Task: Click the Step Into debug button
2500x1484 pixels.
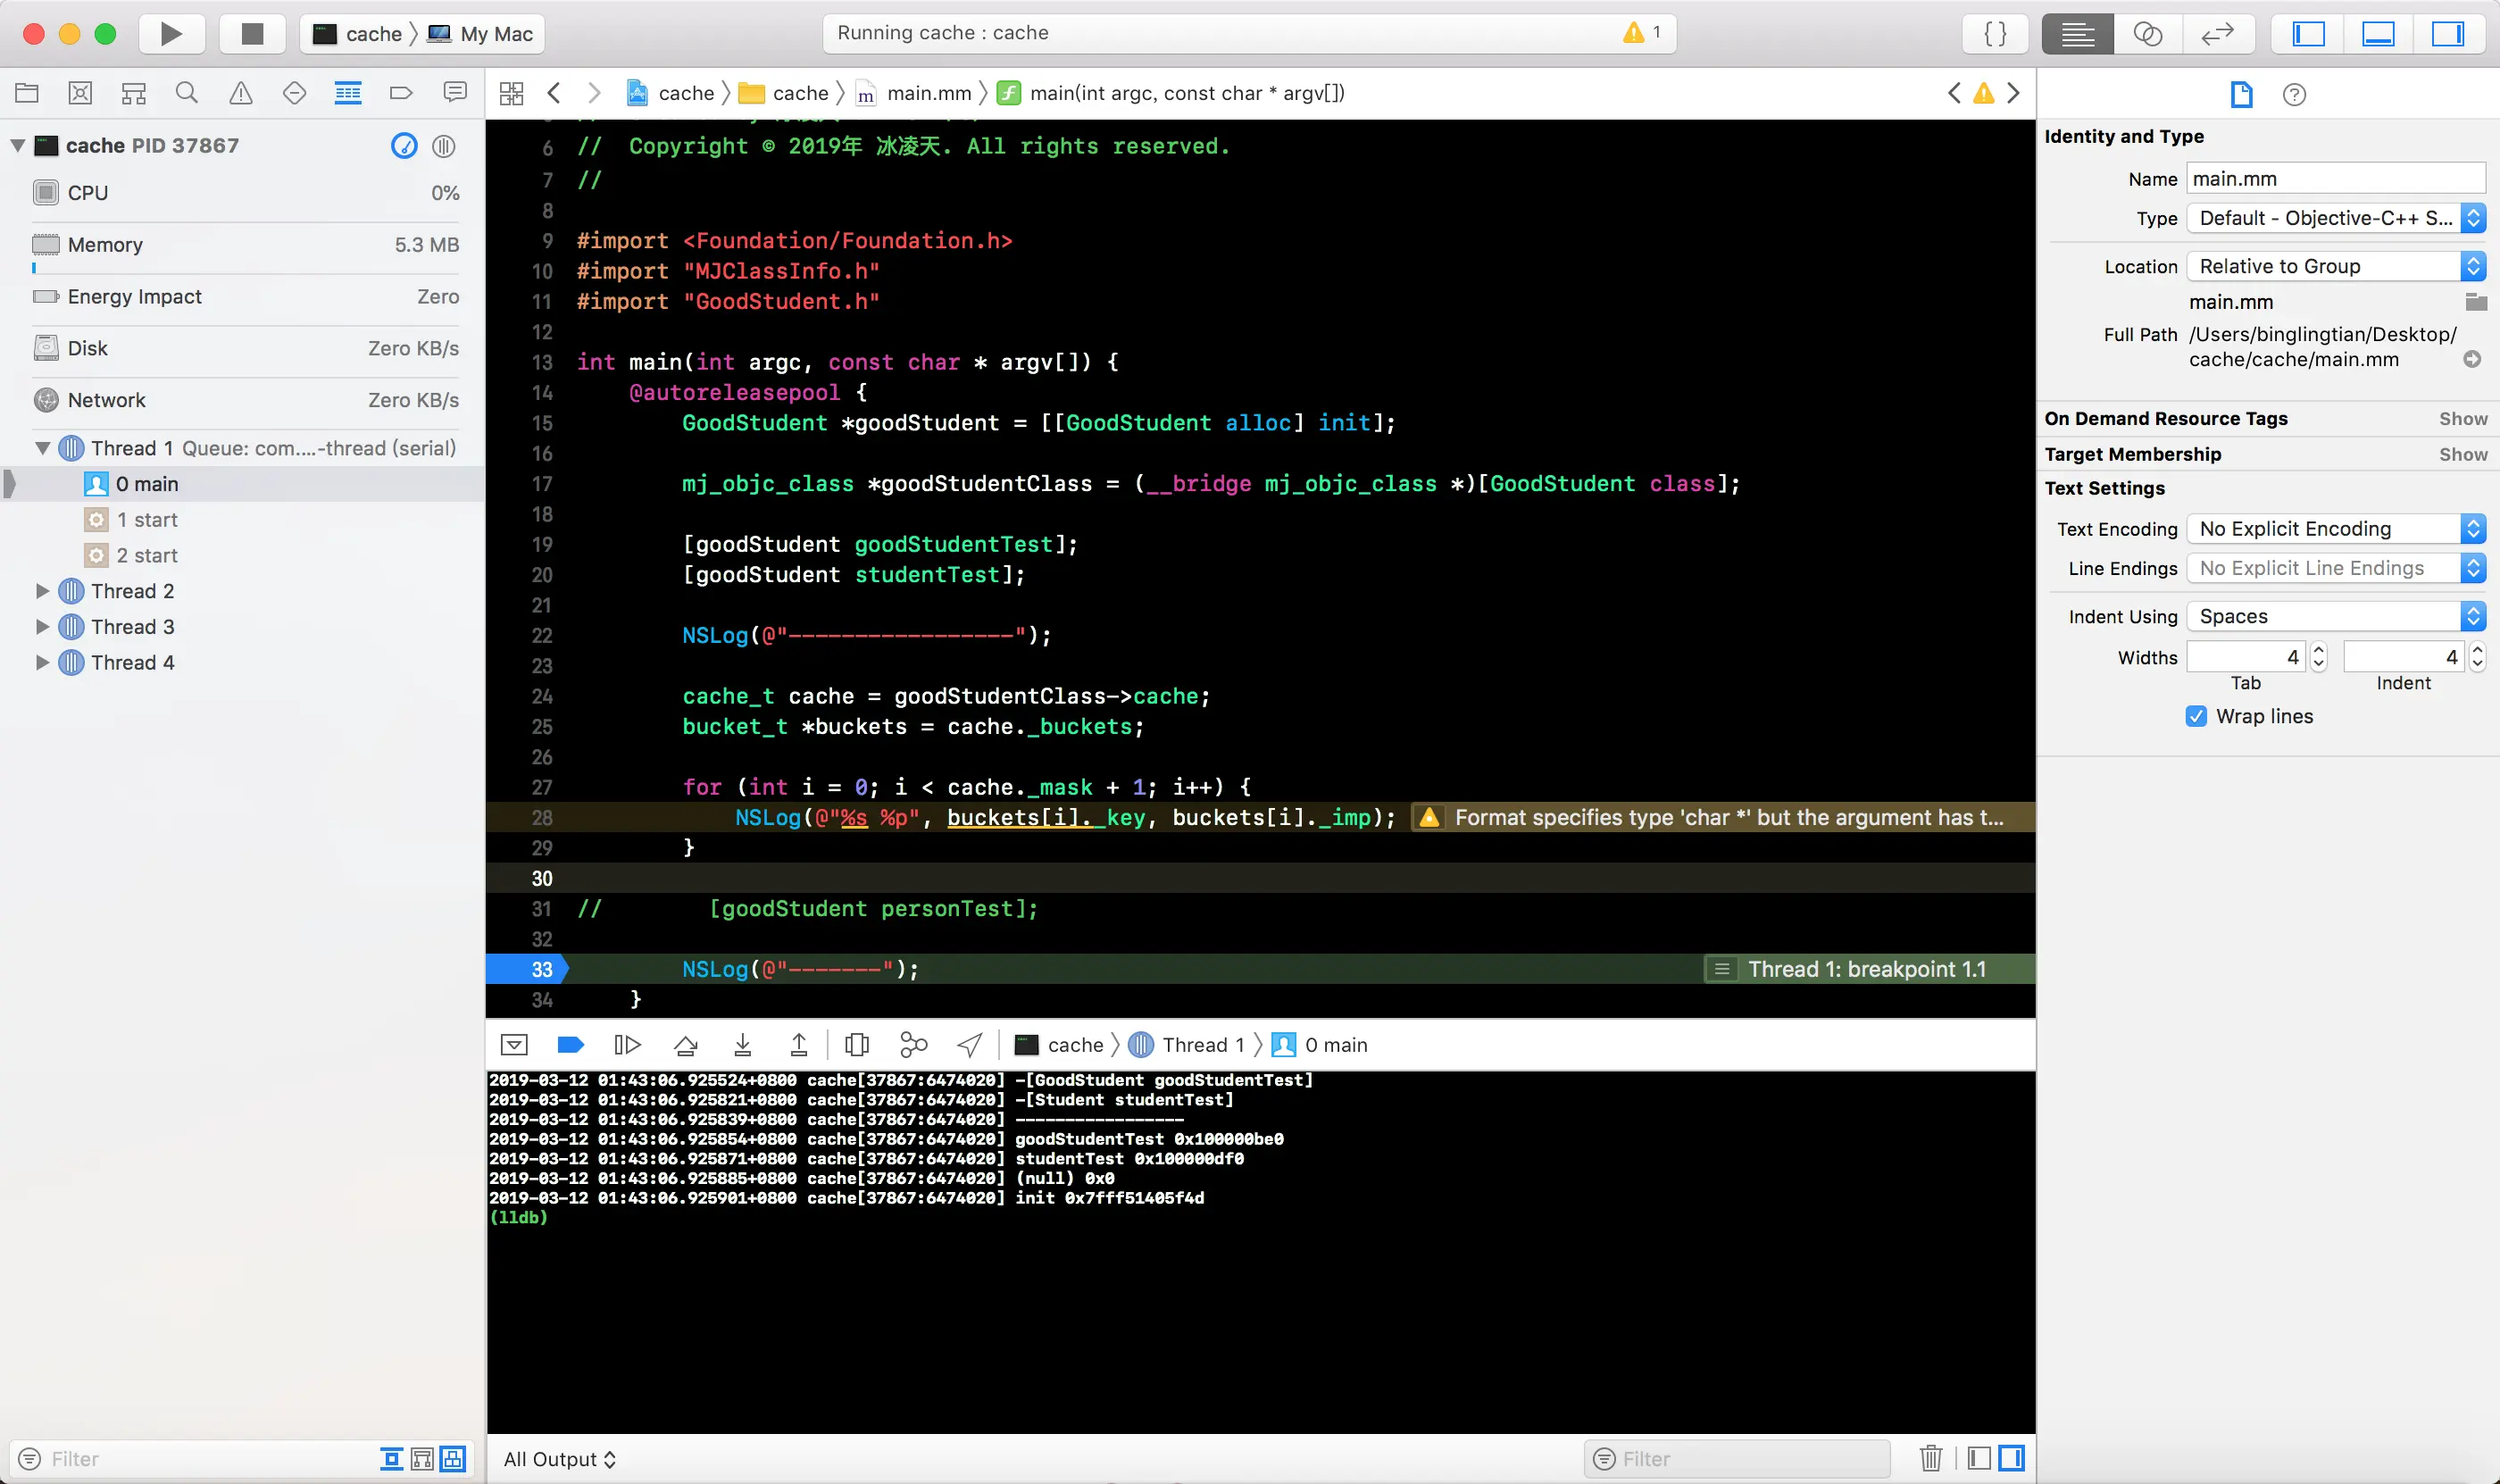Action: pyautogui.click(x=742, y=1045)
